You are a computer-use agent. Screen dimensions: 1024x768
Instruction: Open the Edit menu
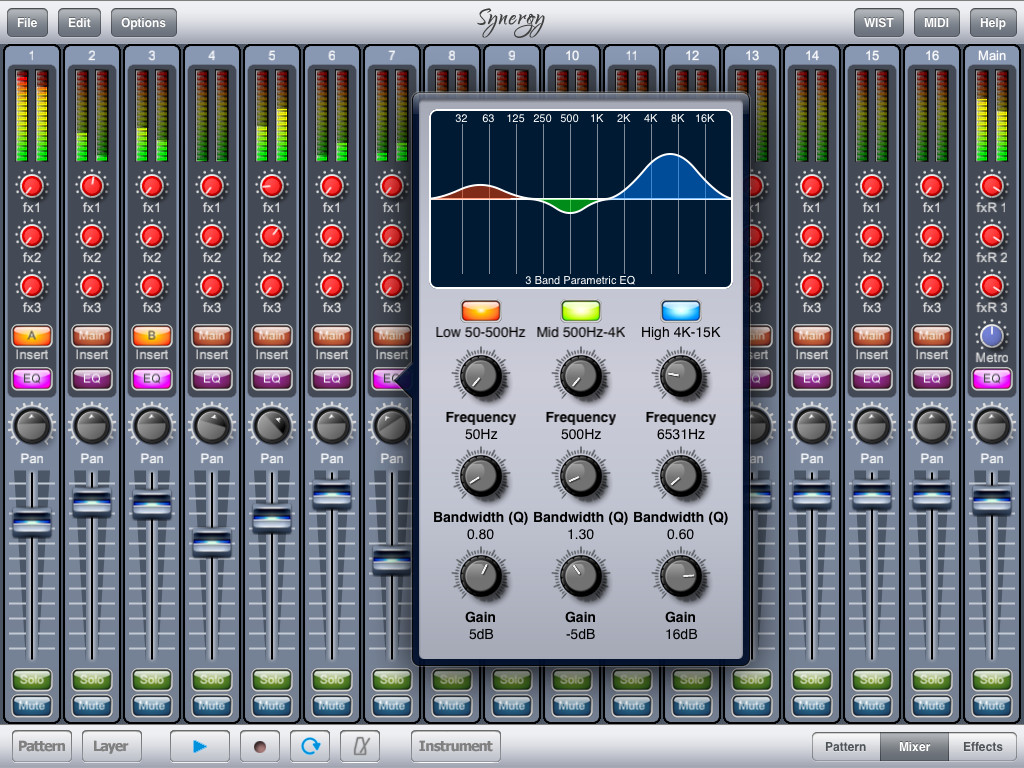[79, 23]
